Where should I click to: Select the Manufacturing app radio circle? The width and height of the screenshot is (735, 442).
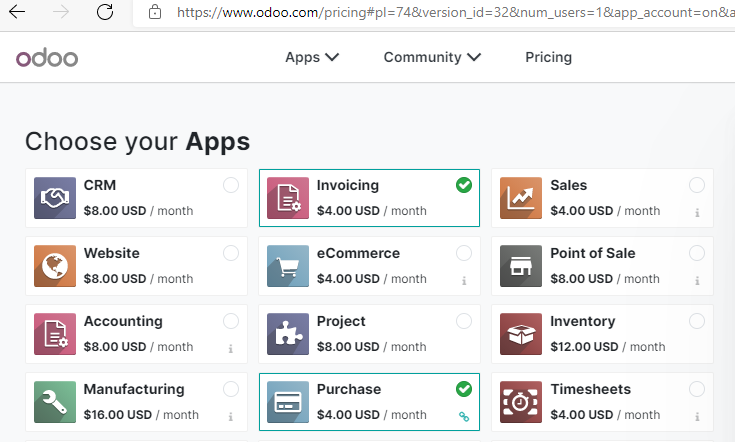coord(231,389)
